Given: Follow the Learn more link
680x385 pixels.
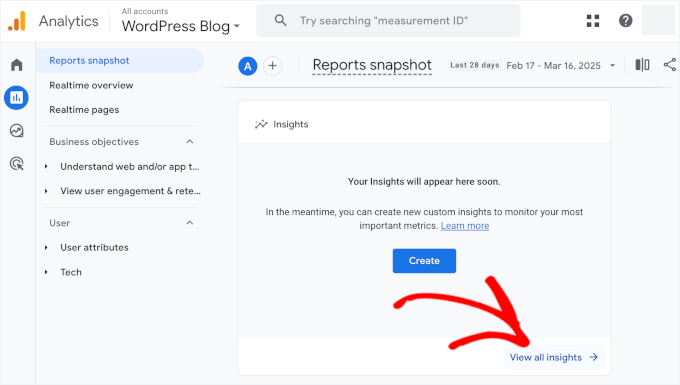Looking at the screenshot, I should click(x=465, y=226).
